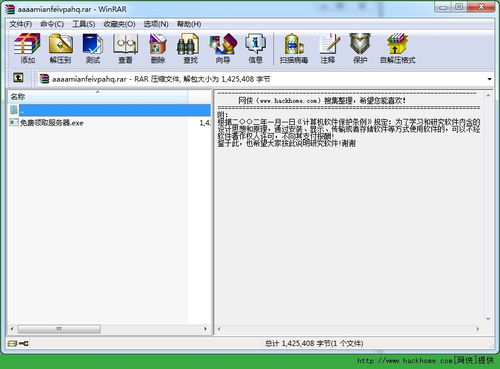Select the parent folder ".." row
The image size is (500, 369).
(x=109, y=110)
